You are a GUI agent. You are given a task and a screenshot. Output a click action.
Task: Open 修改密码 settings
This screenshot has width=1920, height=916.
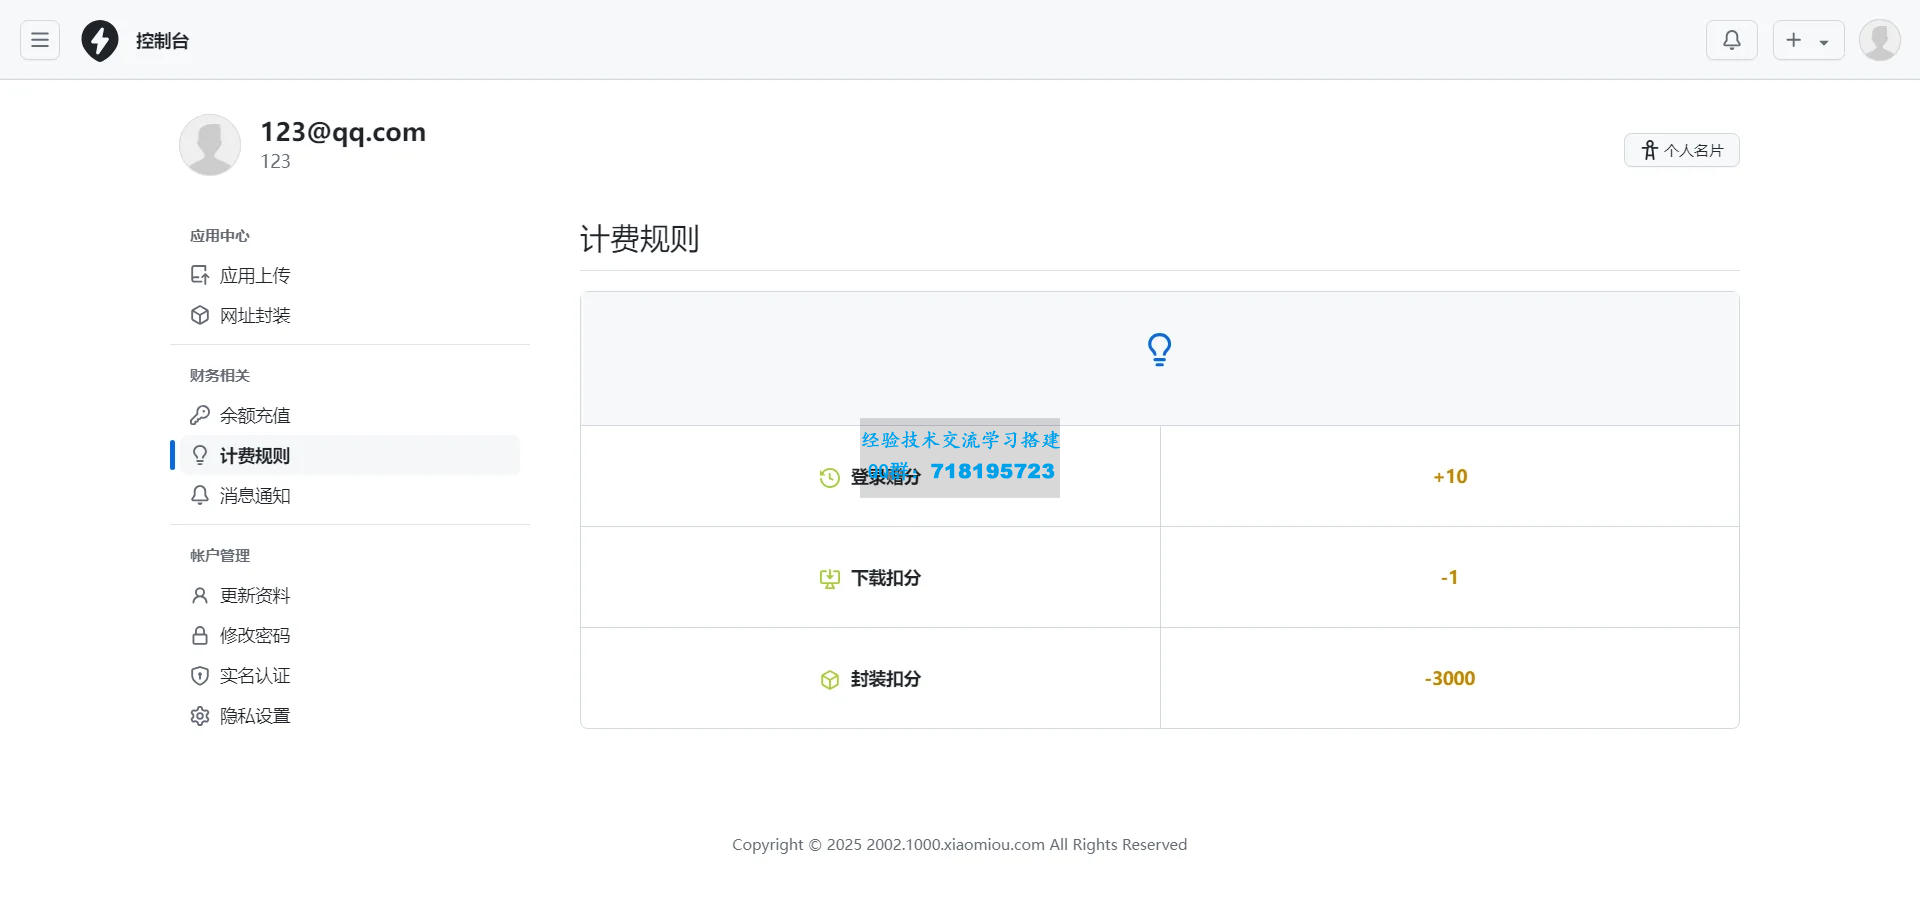pyautogui.click(x=254, y=635)
